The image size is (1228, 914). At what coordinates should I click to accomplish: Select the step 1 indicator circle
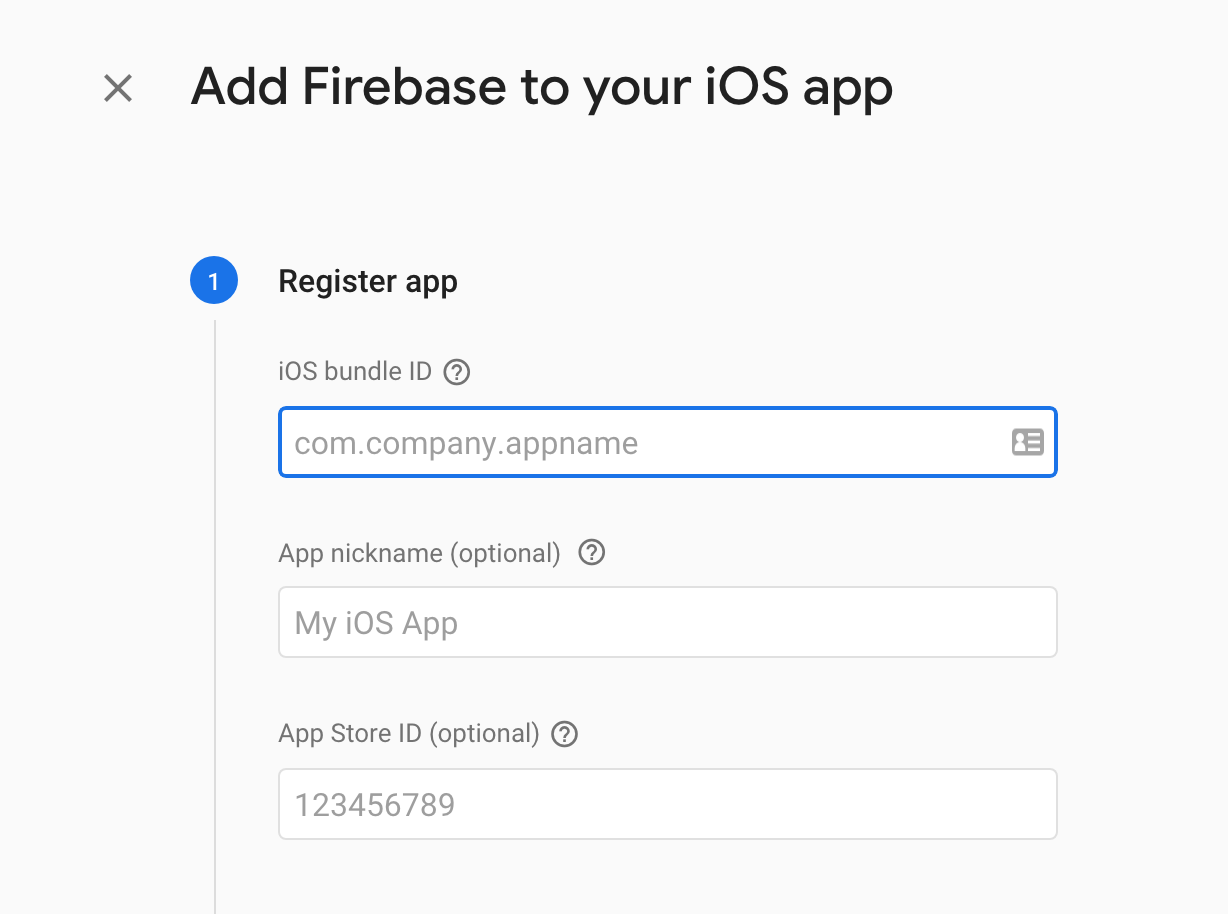point(213,281)
